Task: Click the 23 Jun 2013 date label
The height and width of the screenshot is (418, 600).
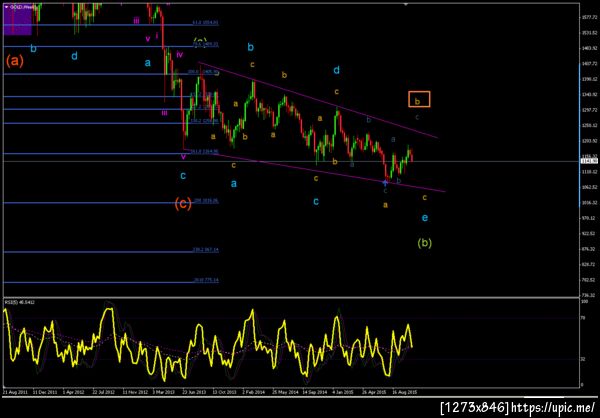Action: pyautogui.click(x=192, y=392)
